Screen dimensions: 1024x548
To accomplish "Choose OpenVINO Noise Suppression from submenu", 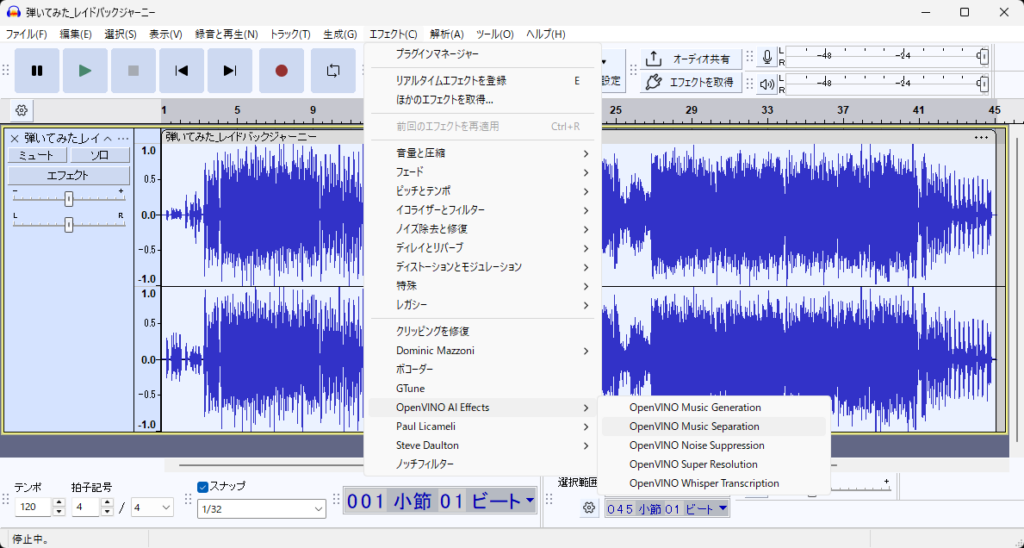I will point(696,445).
